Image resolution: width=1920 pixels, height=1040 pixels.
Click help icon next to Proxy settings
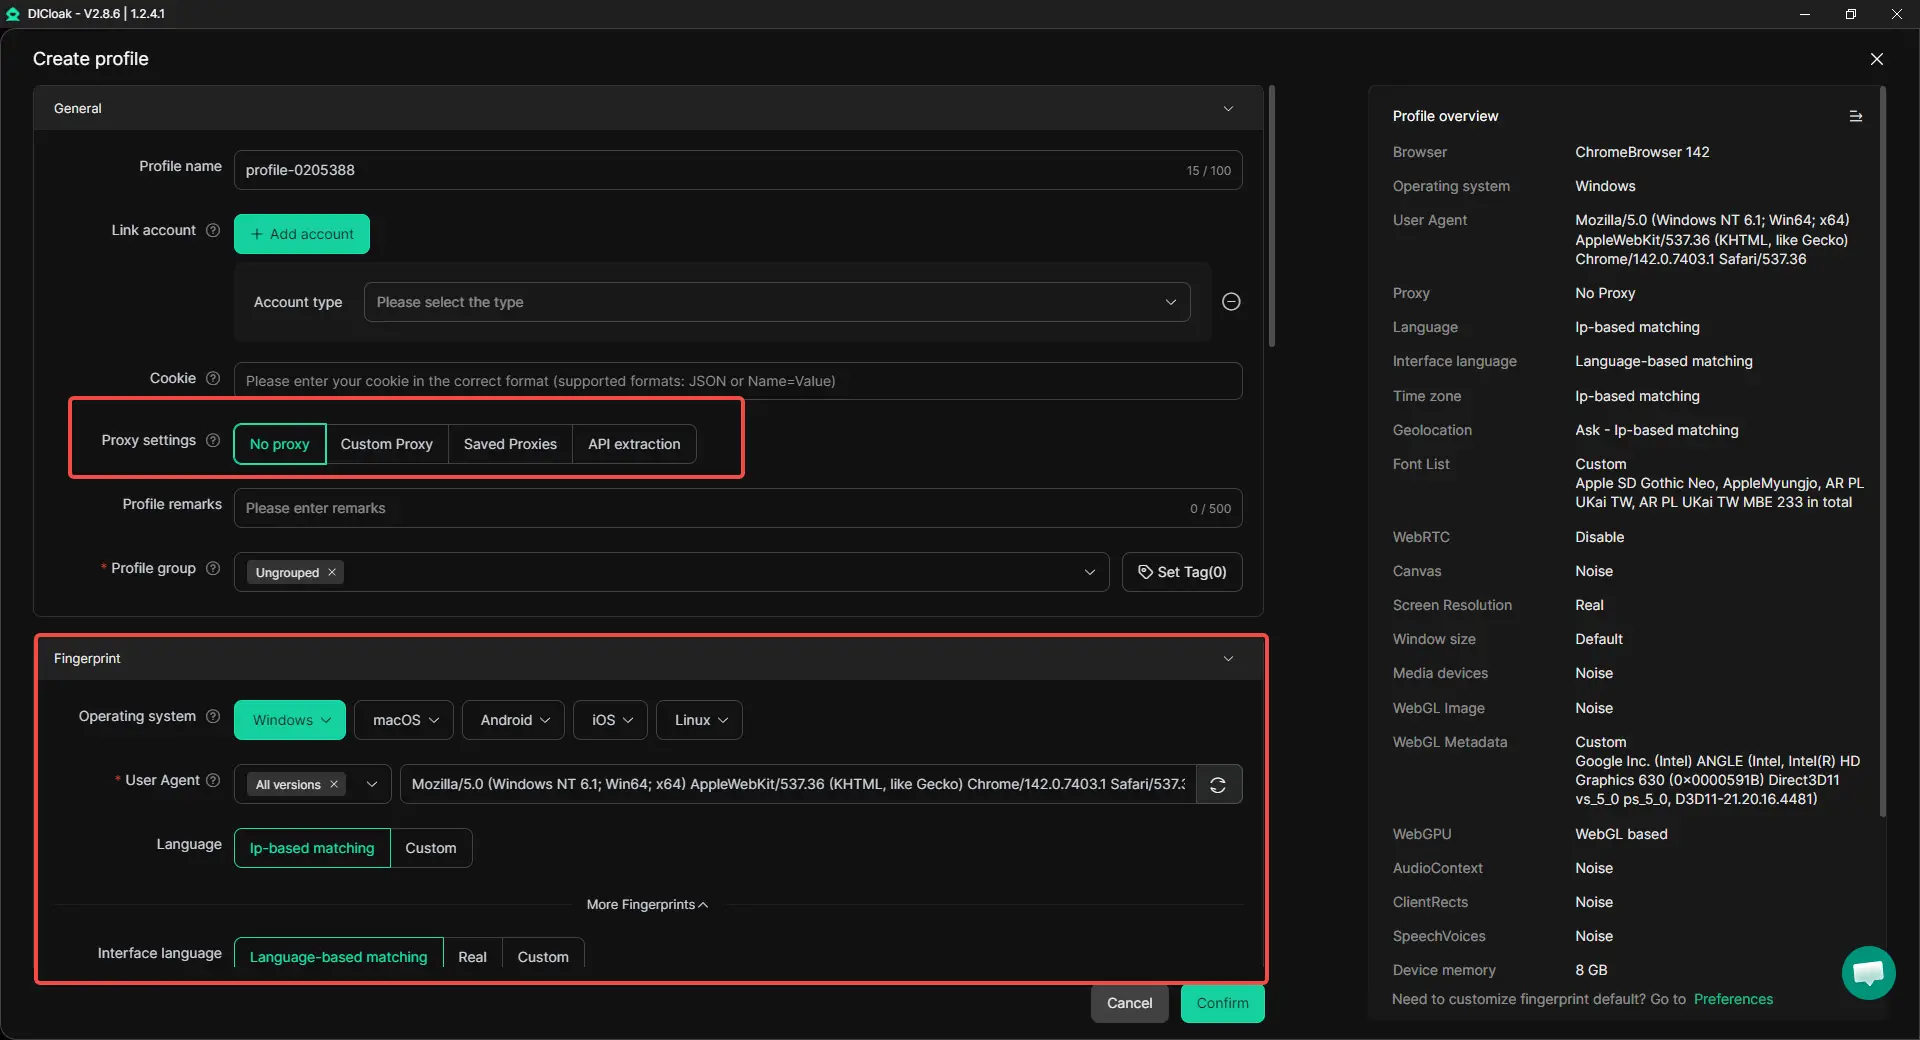(x=213, y=441)
